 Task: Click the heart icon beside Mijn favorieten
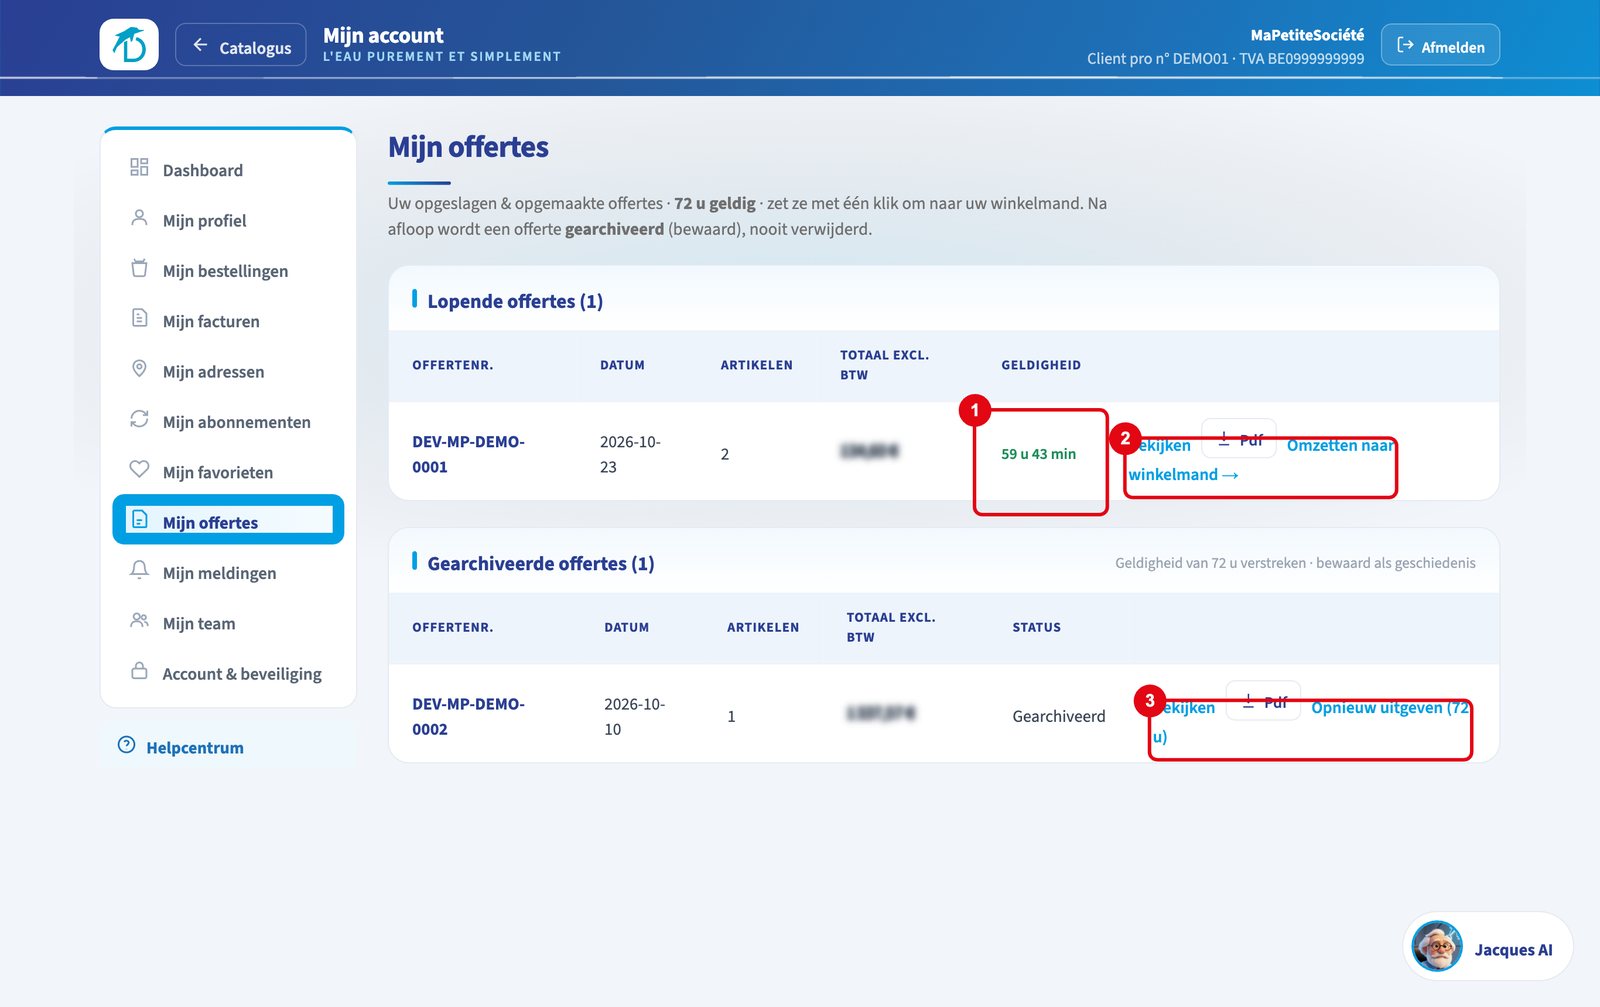coord(139,470)
